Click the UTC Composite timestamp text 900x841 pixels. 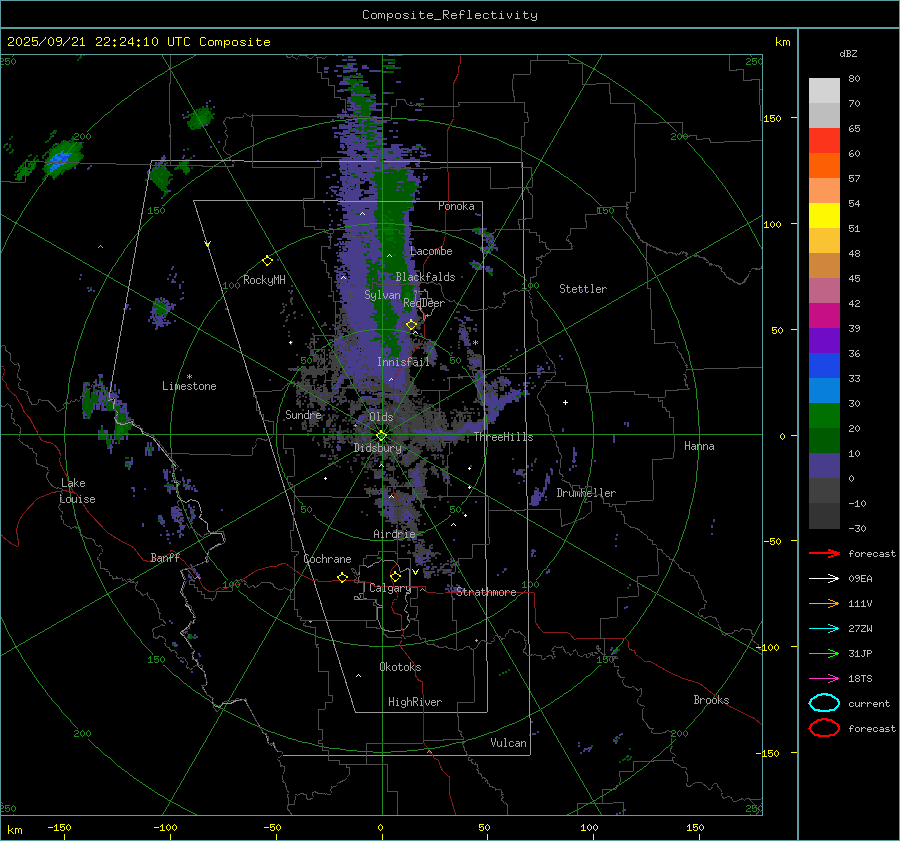[x=139, y=42]
